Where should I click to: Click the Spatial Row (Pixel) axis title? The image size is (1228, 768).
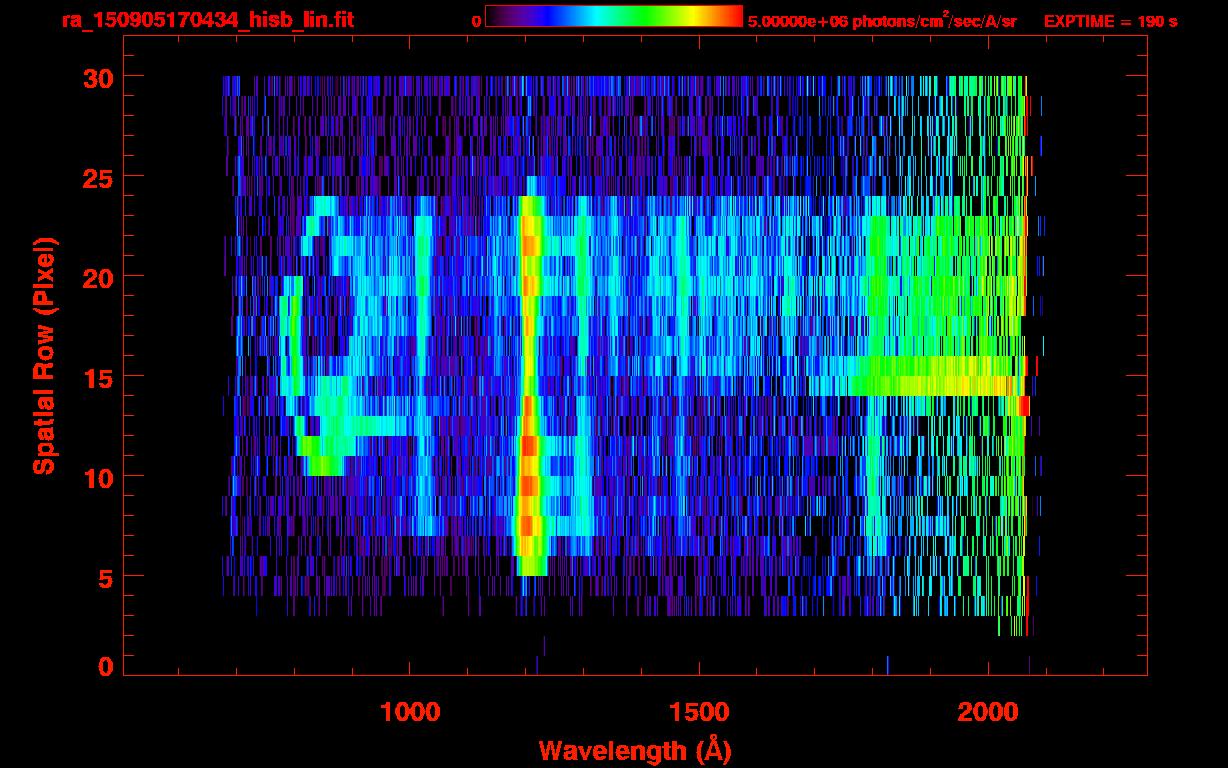44,355
